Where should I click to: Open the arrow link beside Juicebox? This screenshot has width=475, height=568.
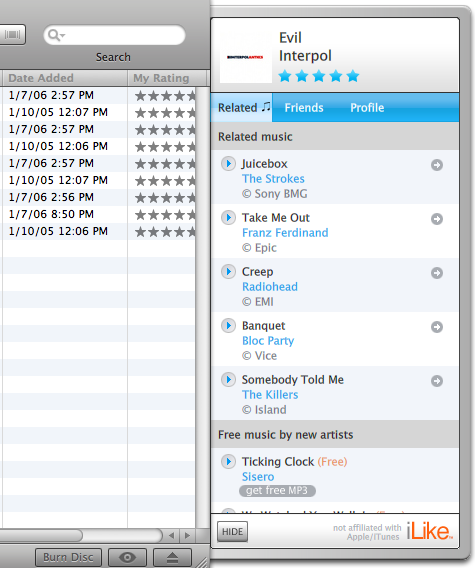pos(437,165)
